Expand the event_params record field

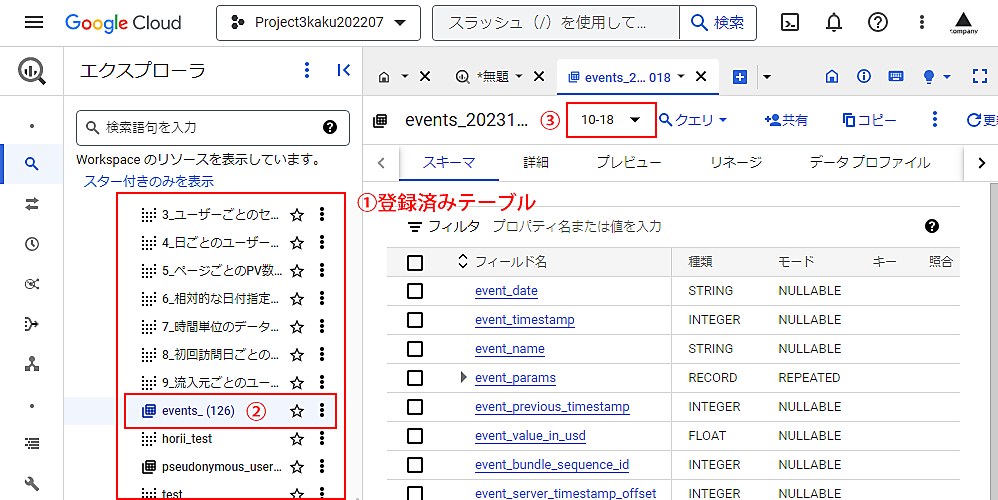pos(462,378)
